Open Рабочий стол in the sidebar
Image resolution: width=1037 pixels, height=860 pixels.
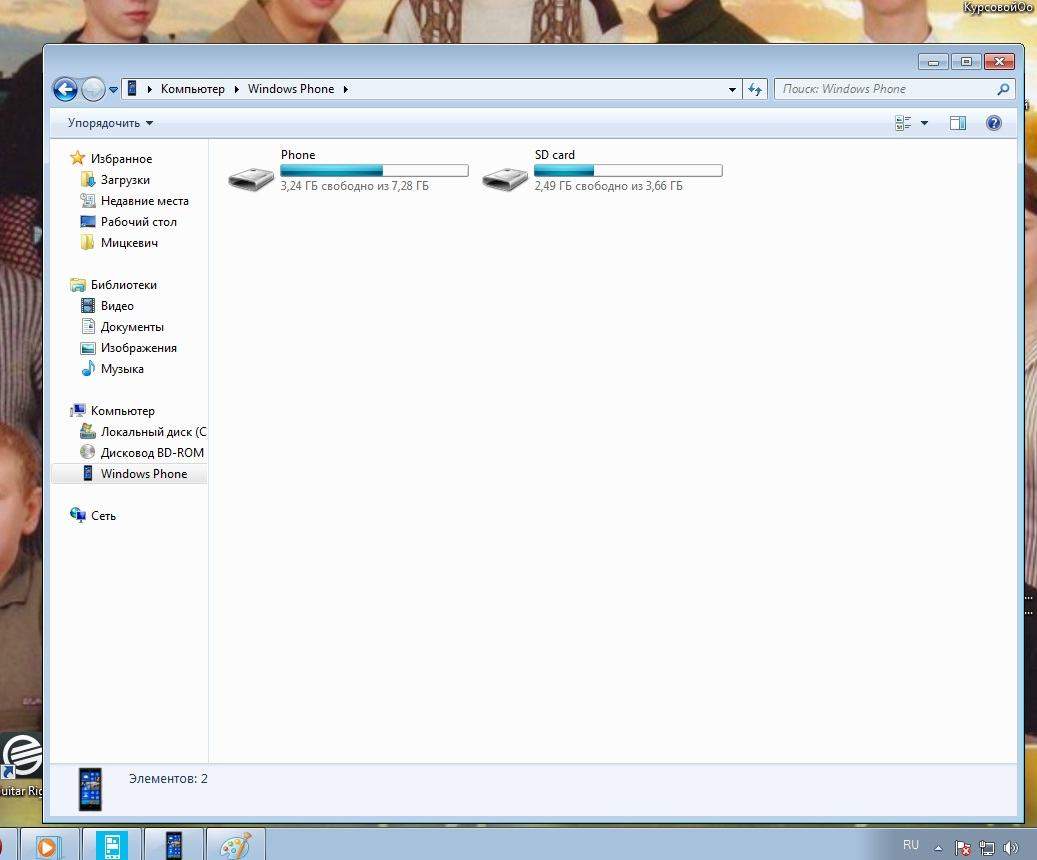(x=138, y=222)
